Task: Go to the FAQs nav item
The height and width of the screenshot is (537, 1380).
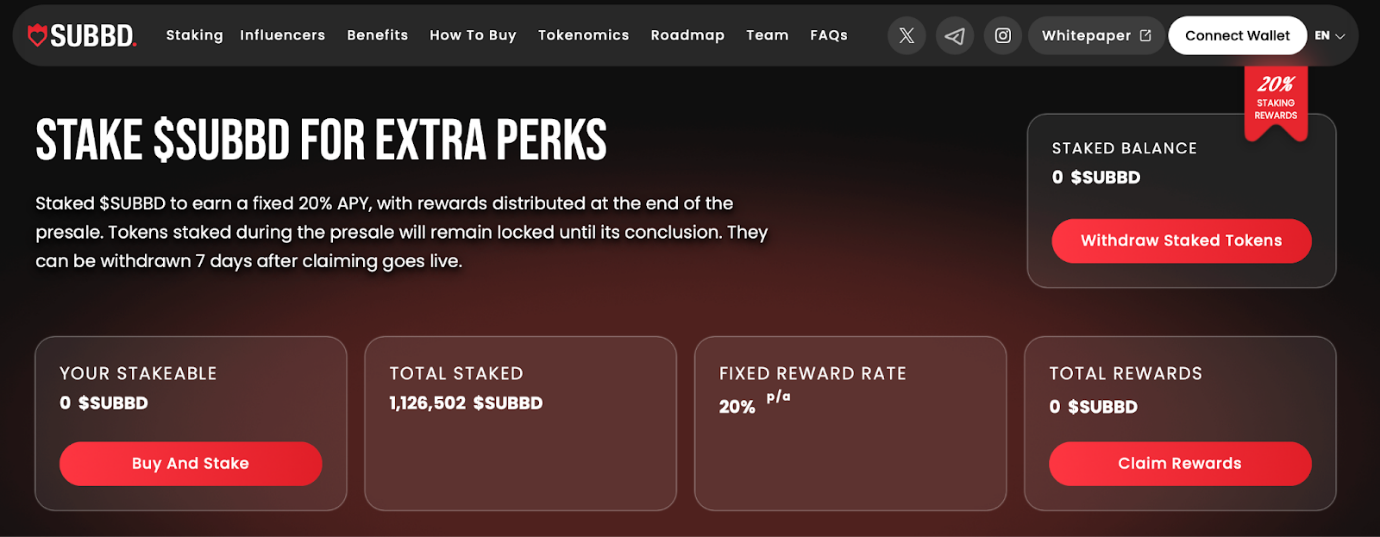Action: tap(828, 35)
